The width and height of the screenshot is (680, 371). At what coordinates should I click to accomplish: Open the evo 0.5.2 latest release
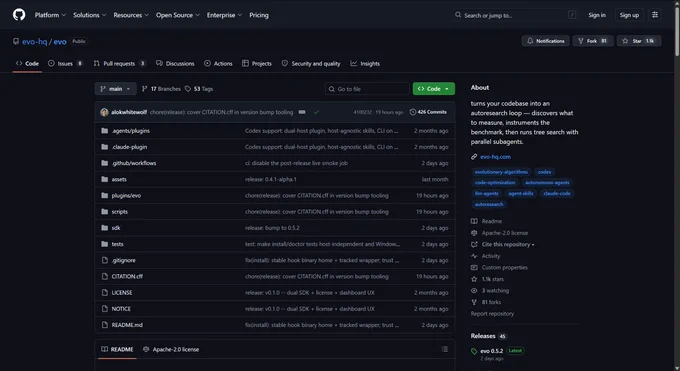(x=492, y=351)
